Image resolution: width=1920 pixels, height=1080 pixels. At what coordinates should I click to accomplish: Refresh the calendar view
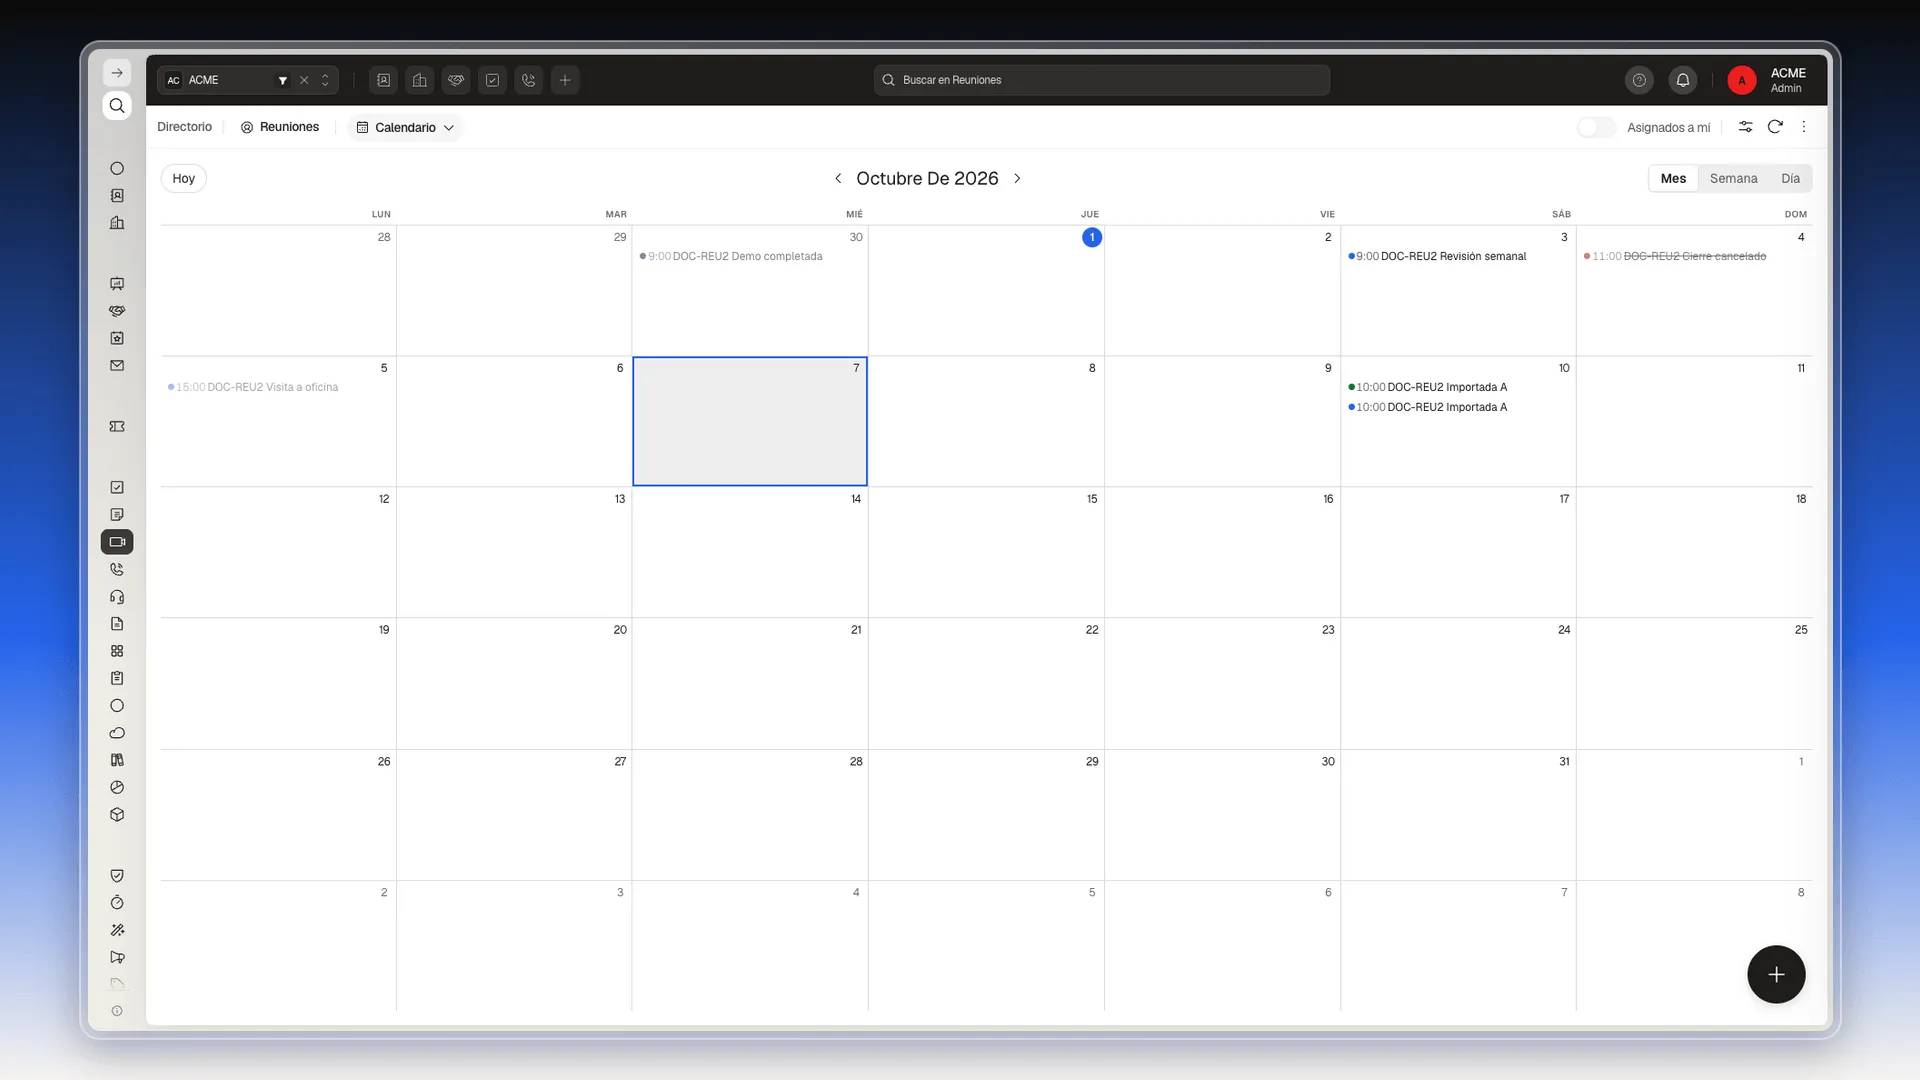click(1775, 127)
